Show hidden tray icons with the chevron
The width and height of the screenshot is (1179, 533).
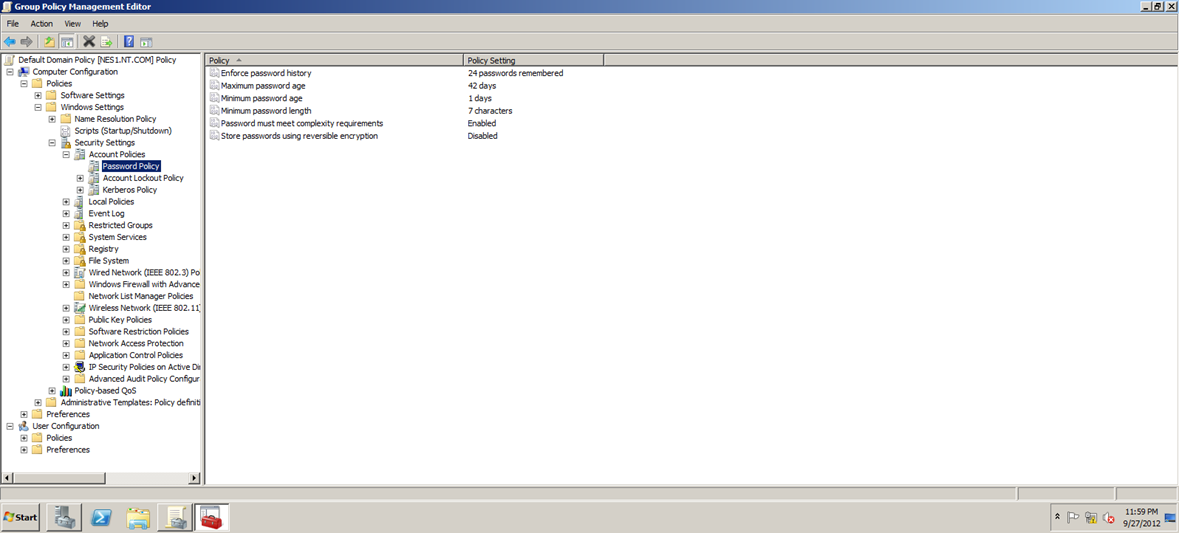pos(1059,517)
